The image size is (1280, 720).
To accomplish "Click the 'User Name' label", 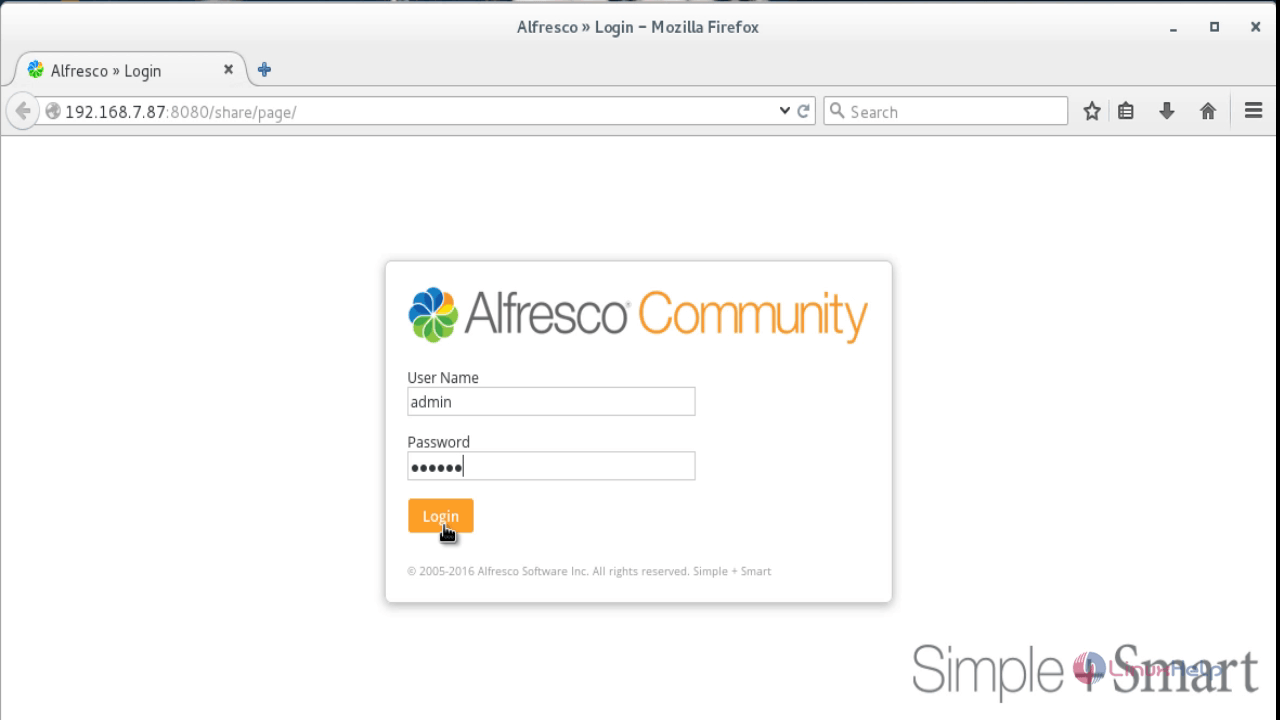I will coord(443,377).
